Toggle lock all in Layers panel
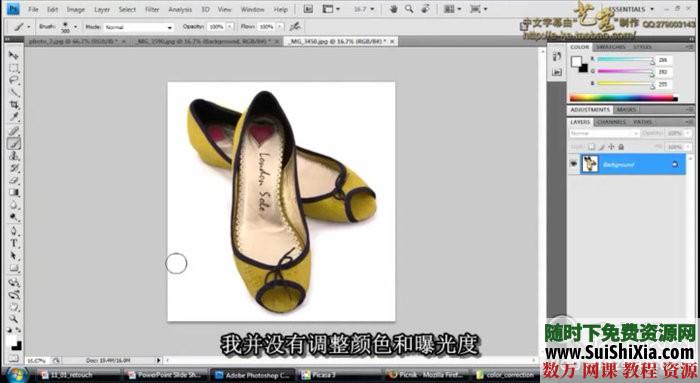The image size is (700, 383). tap(621, 146)
